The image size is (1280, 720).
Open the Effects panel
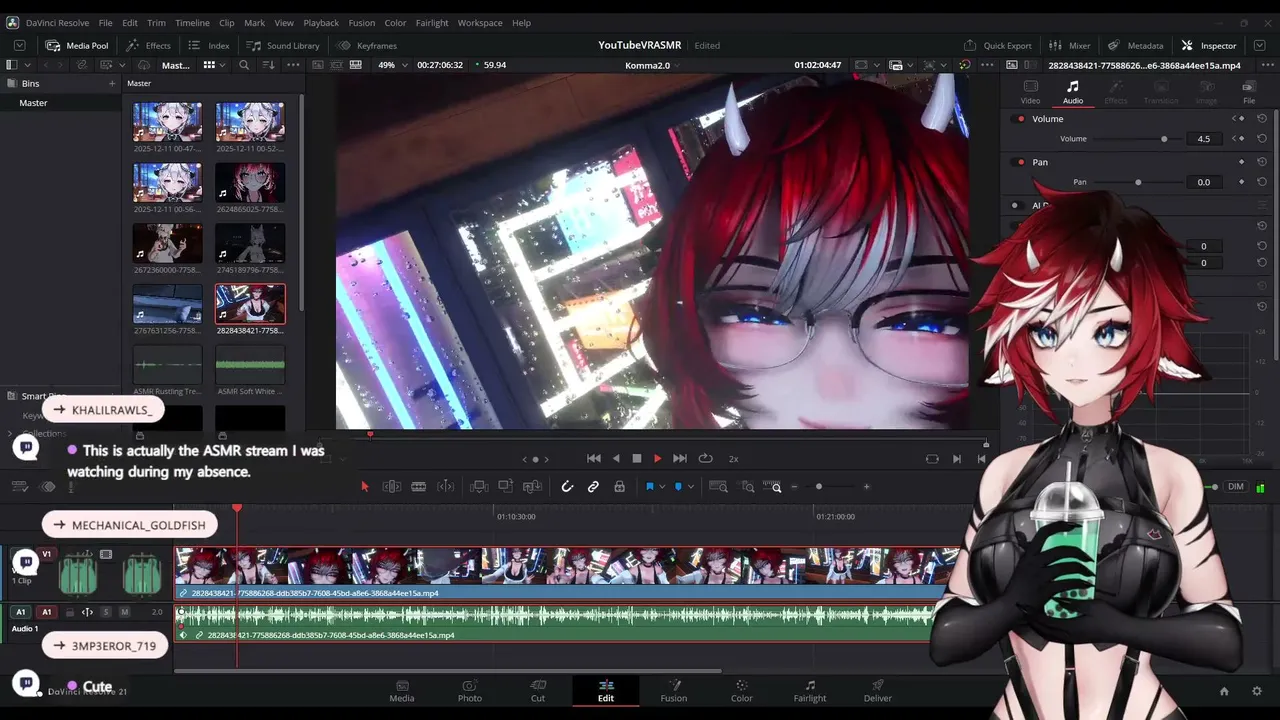pos(148,45)
